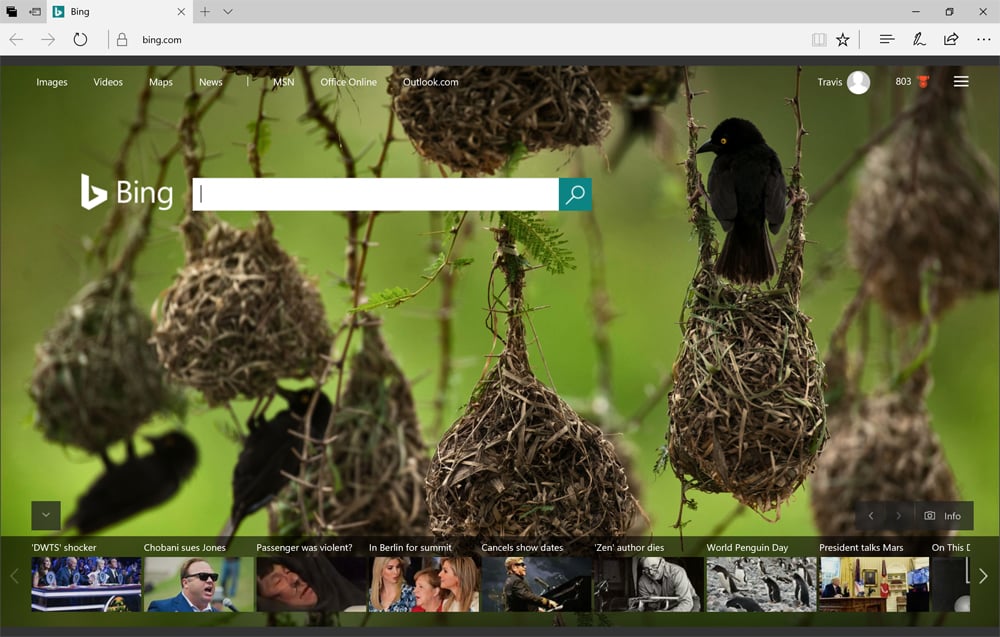This screenshot has height=637, width=1000.
Task: Open the Edge Hub icon
Action: click(x=886, y=40)
